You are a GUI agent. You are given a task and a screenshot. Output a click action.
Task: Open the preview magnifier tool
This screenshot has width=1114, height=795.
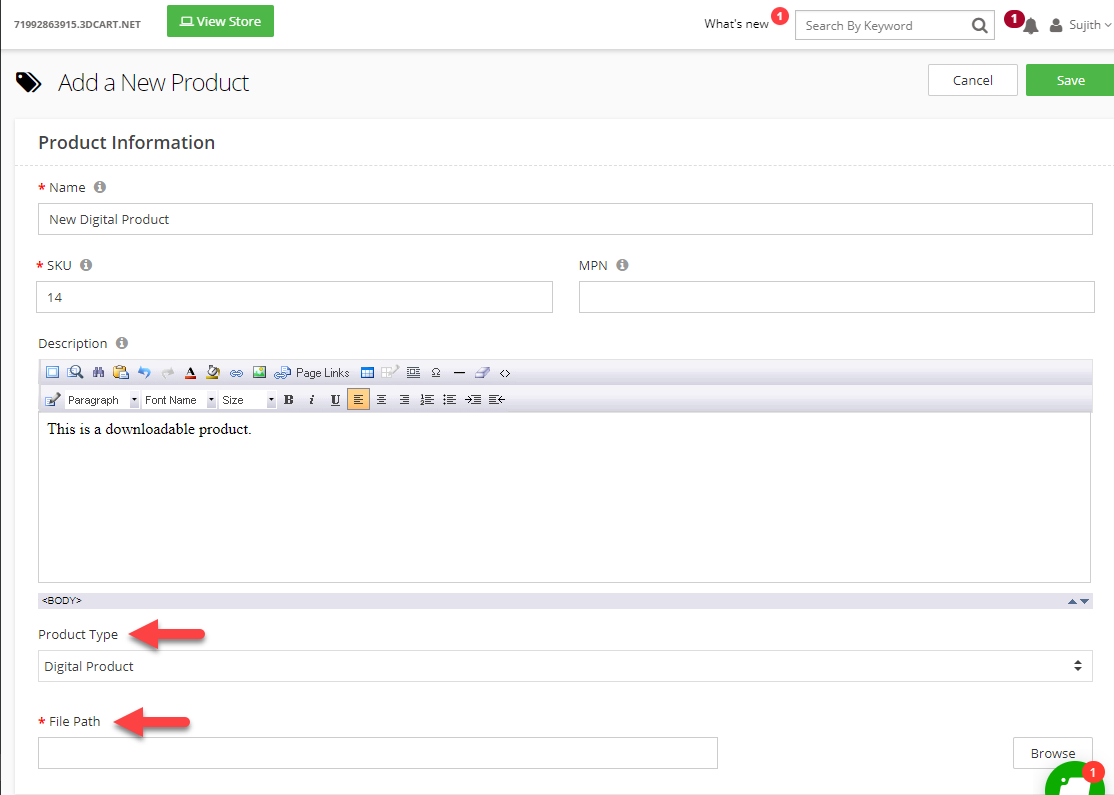(75, 372)
